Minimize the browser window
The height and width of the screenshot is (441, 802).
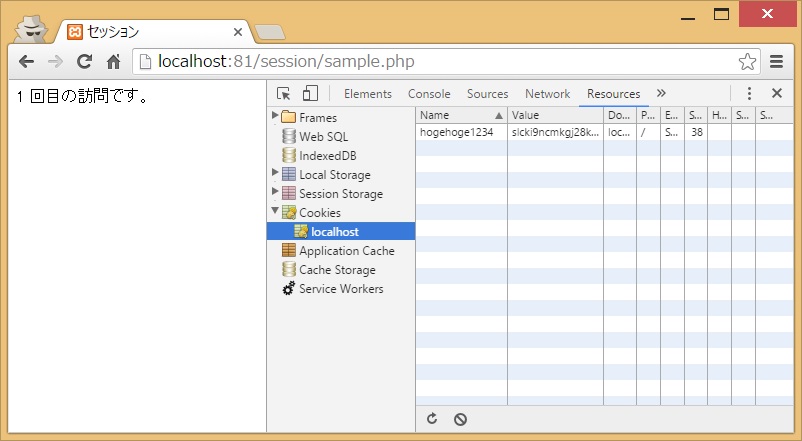click(x=688, y=17)
